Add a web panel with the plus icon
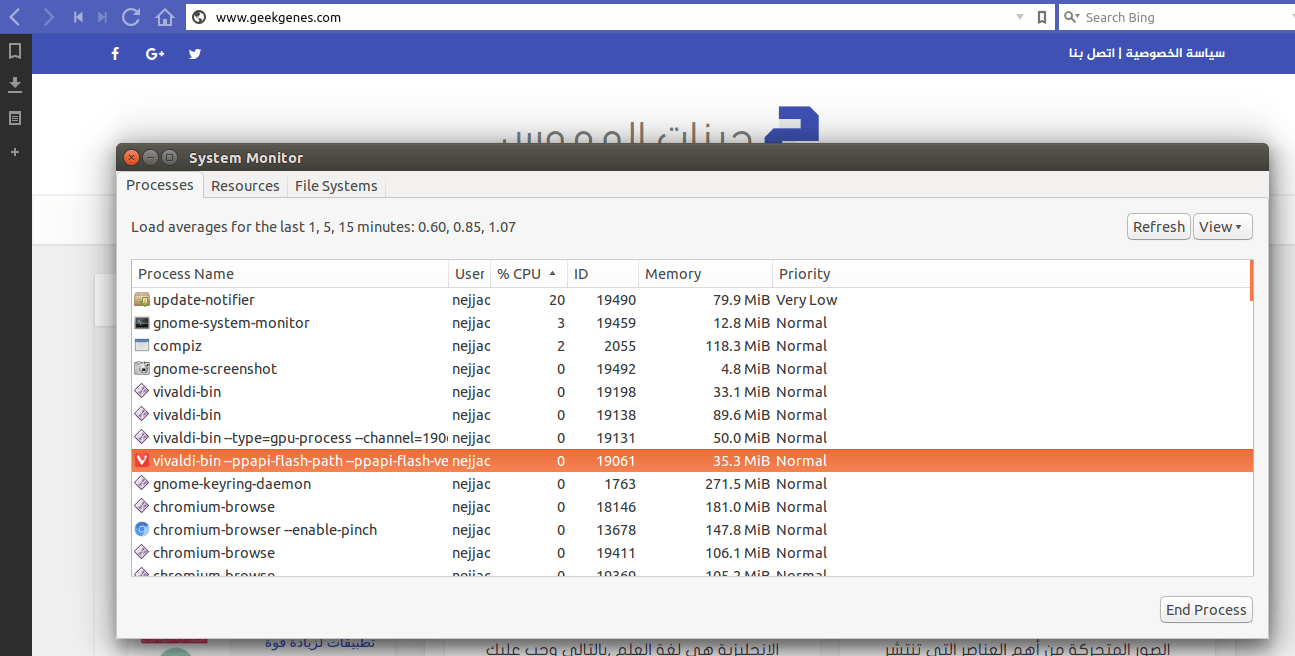Image resolution: width=1295 pixels, height=656 pixels. (15, 152)
